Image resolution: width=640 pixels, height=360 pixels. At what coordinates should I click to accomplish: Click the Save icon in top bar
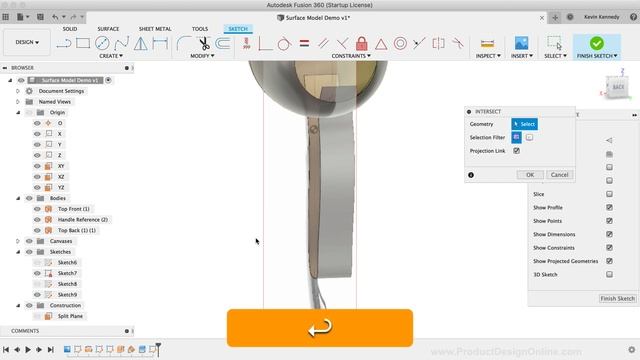40,17
